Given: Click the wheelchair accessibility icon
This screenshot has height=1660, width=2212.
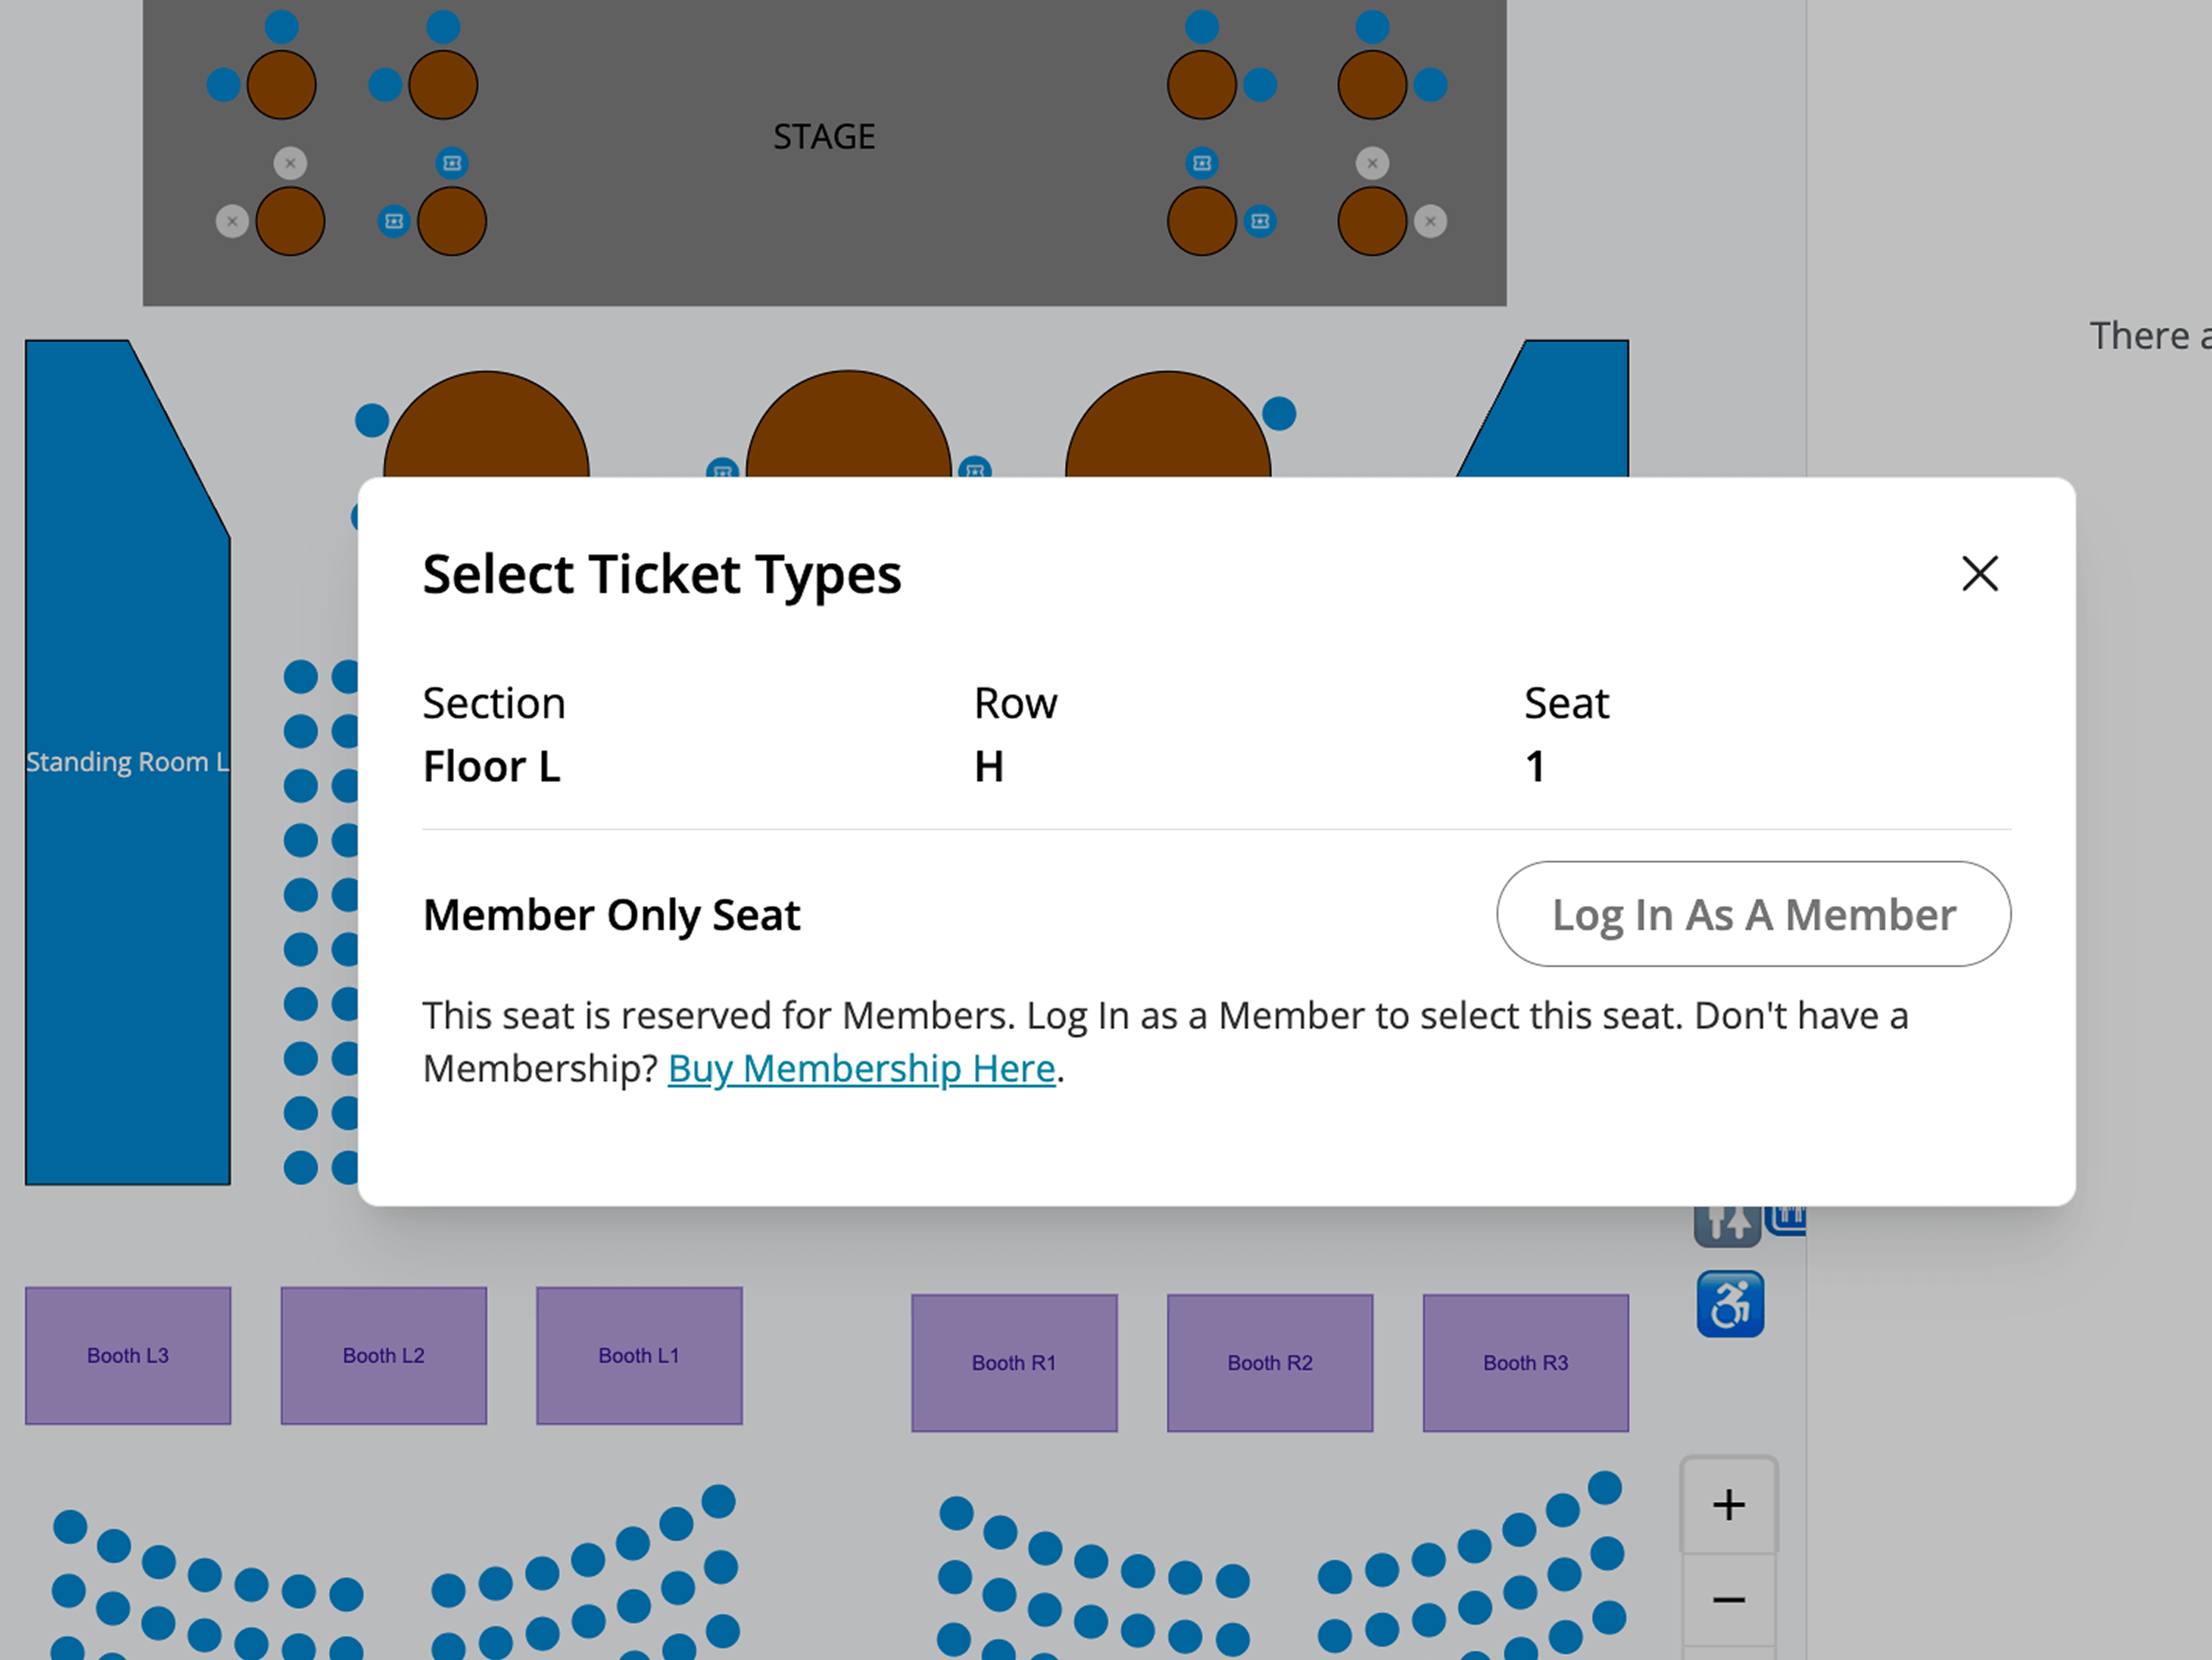Looking at the screenshot, I should tap(1730, 1304).
